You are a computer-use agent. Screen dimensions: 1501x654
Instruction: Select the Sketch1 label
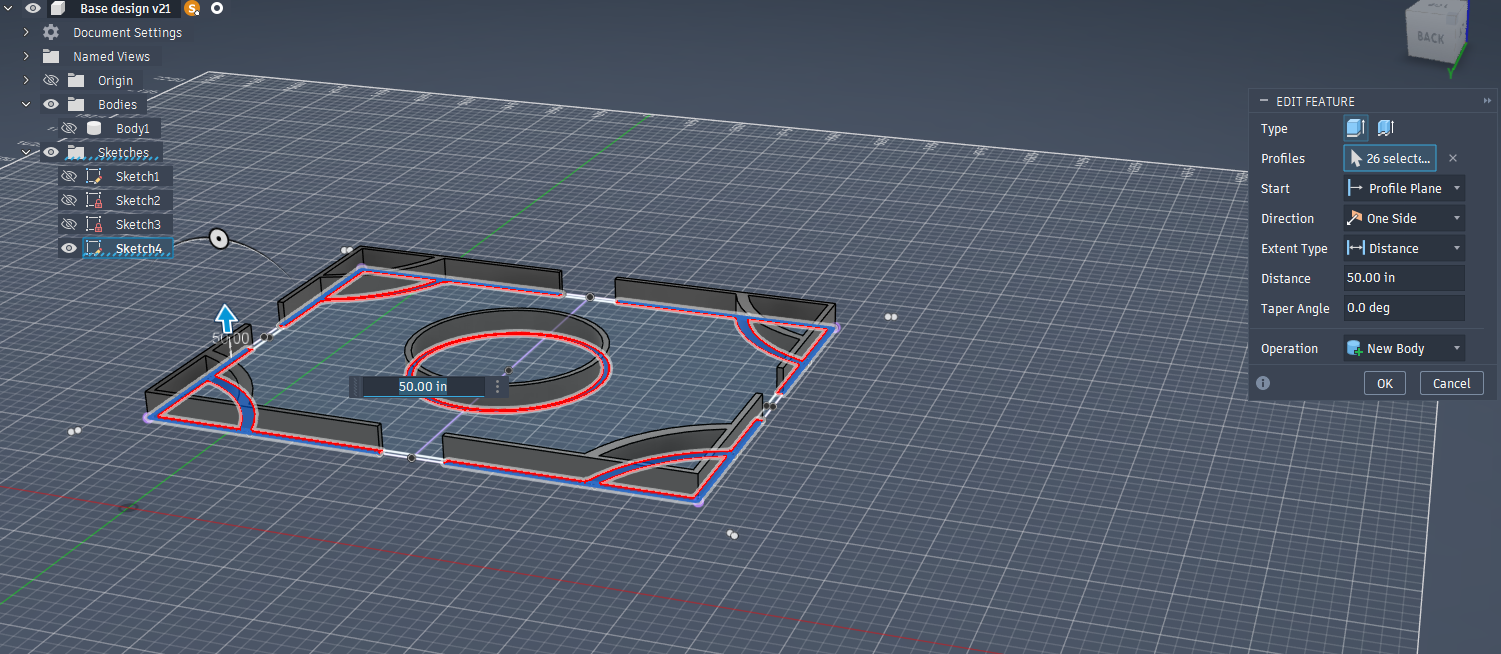137,177
